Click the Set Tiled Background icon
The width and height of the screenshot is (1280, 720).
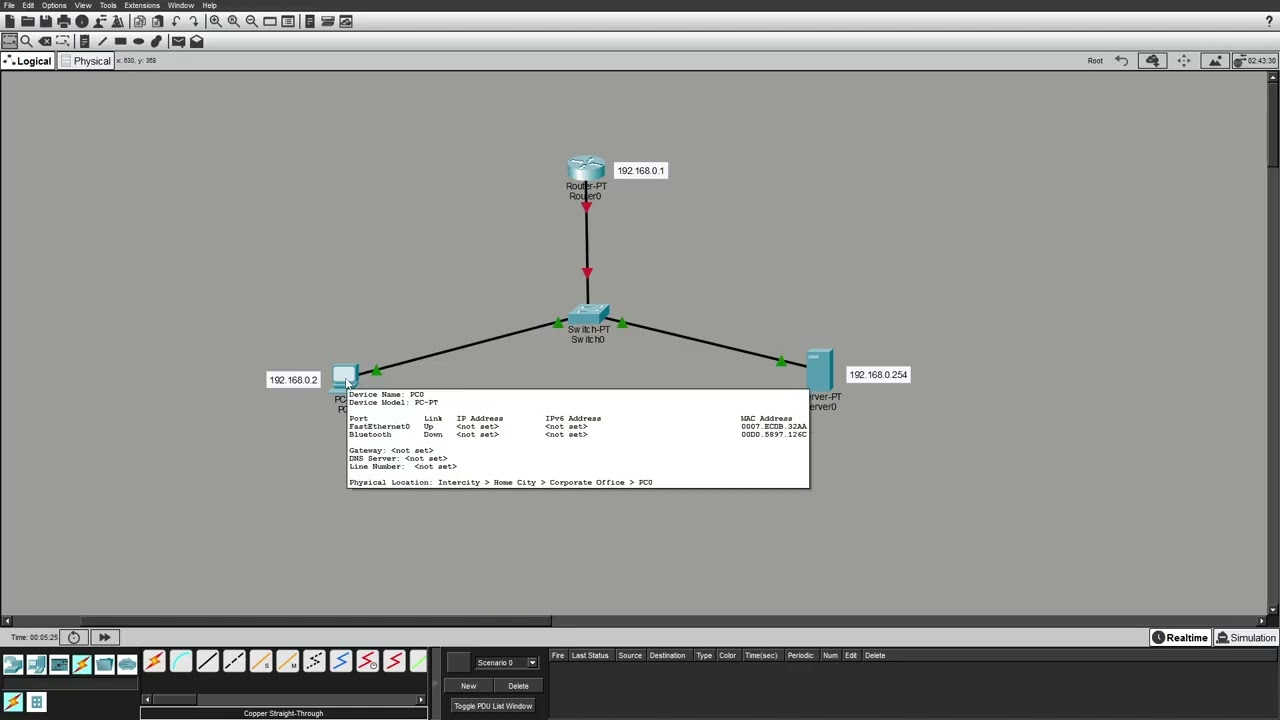tap(1215, 61)
